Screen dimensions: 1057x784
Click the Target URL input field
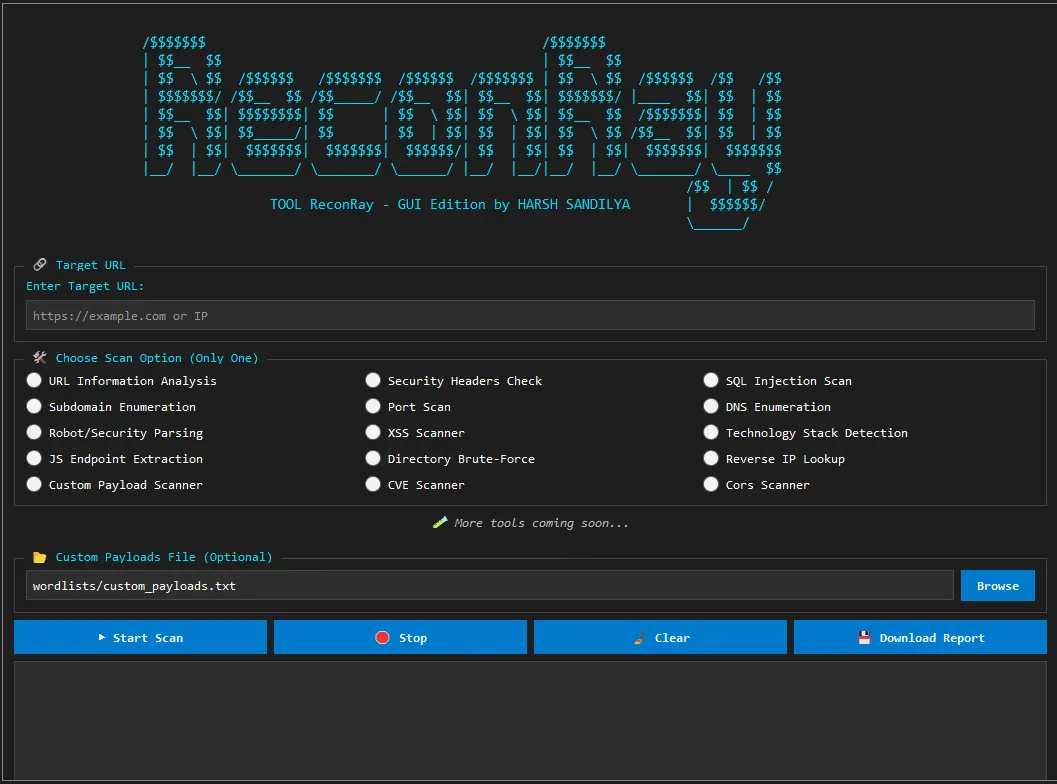(530, 316)
